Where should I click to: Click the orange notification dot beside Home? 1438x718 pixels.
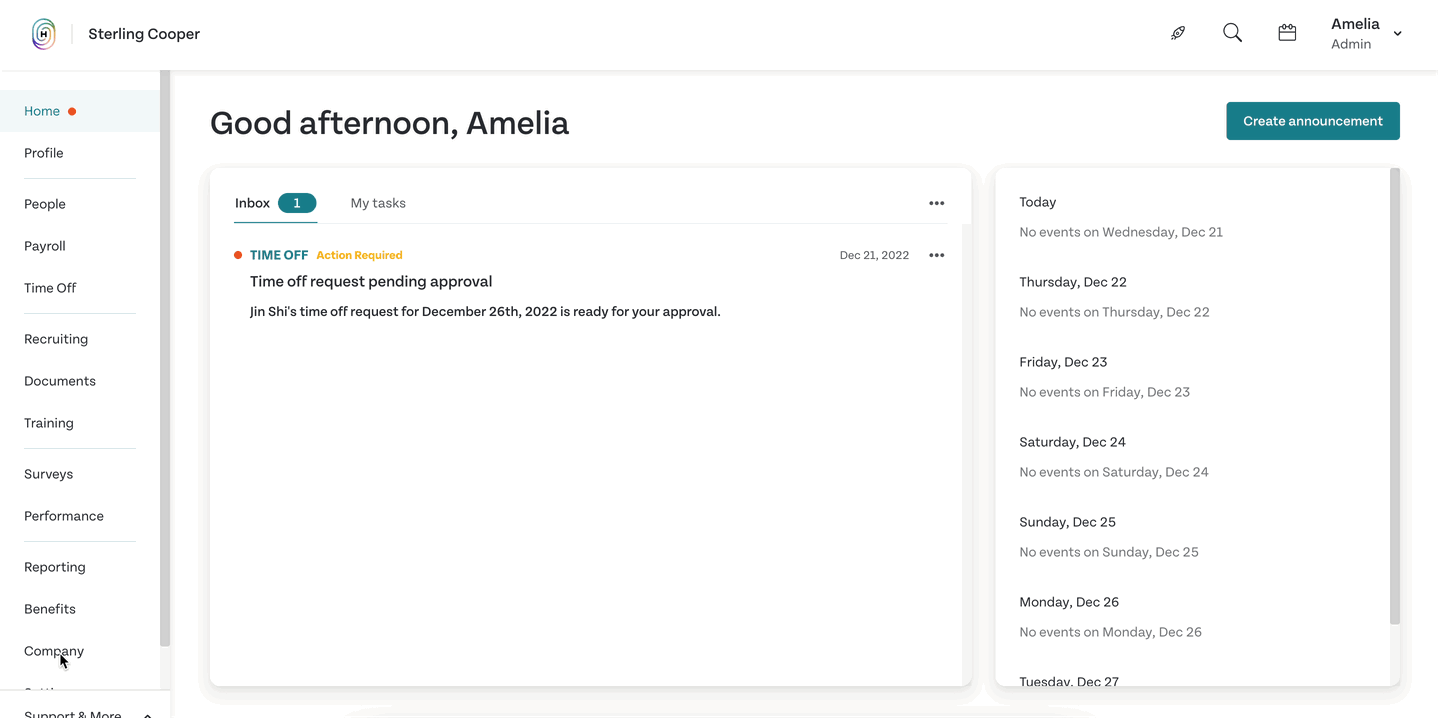pos(72,111)
